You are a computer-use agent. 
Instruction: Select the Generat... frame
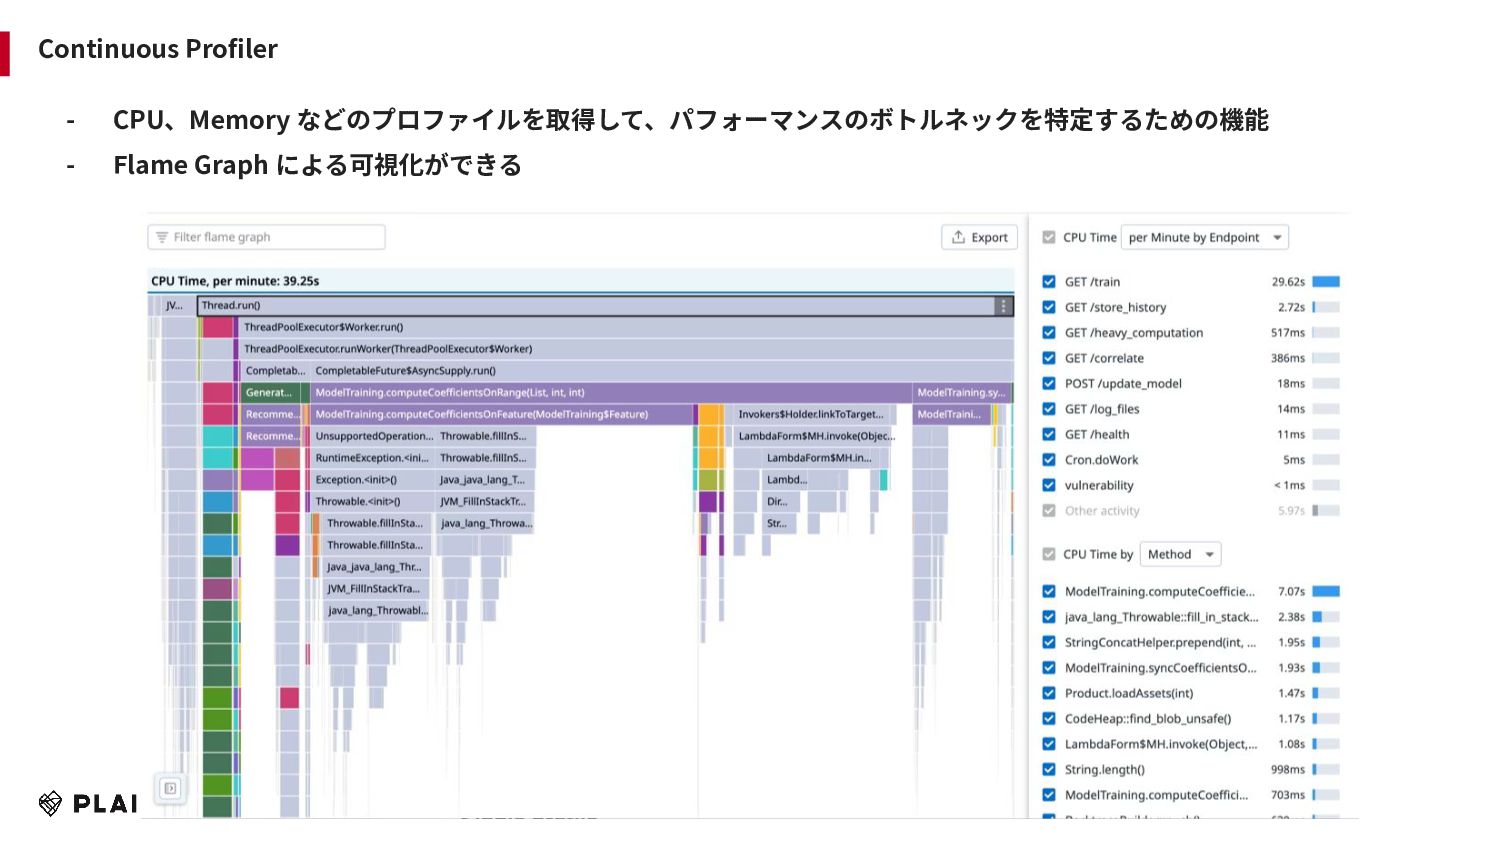tap(270, 393)
